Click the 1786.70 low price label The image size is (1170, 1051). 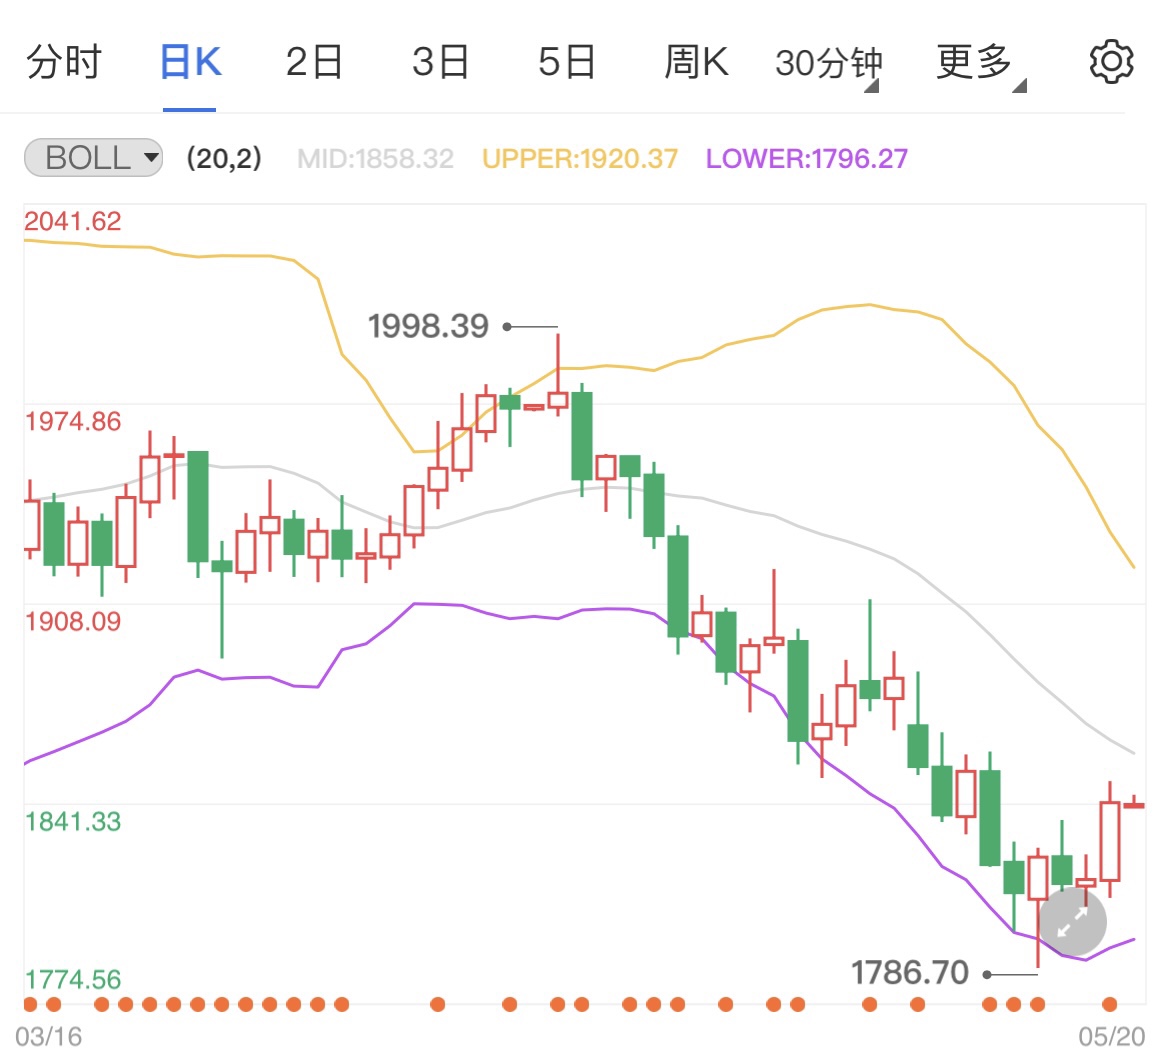tap(910, 973)
